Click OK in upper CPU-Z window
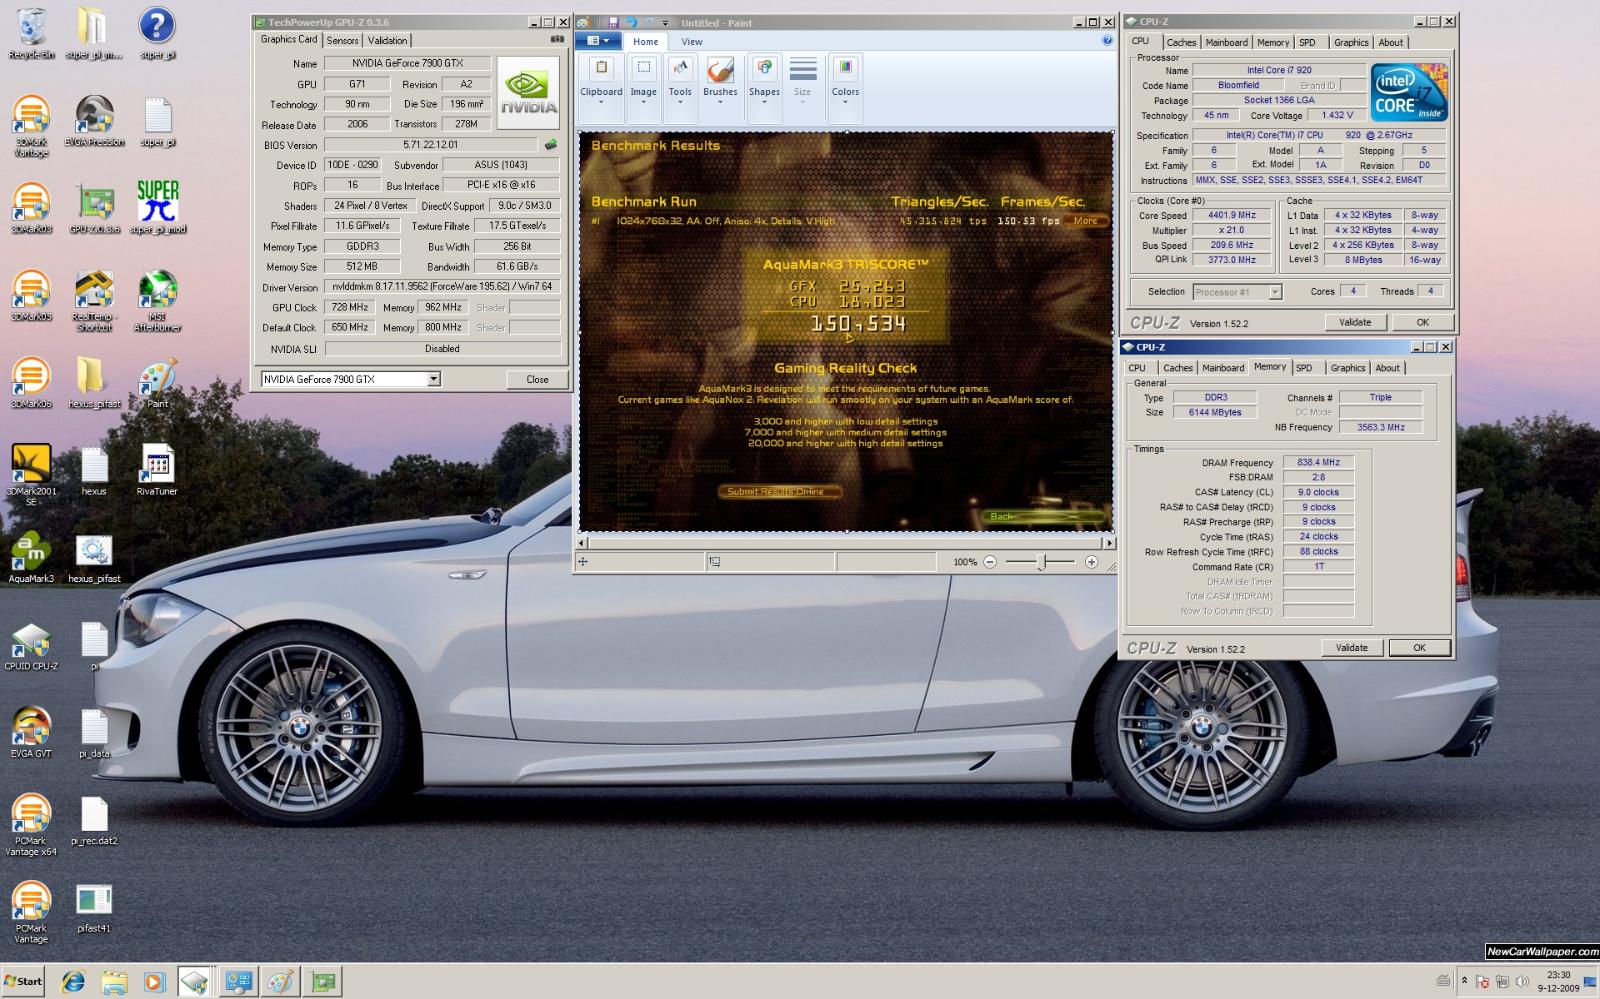This screenshot has width=1600, height=999. (x=1422, y=322)
